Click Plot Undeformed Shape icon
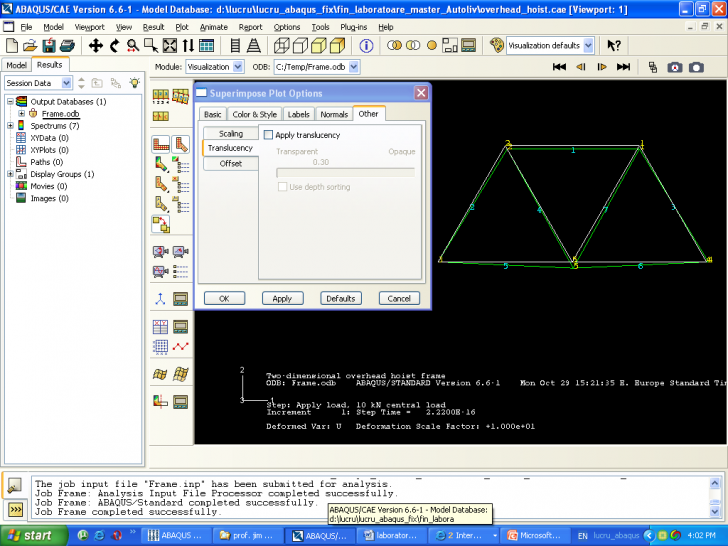Screen dimensions: 728x546 (x=160, y=144)
